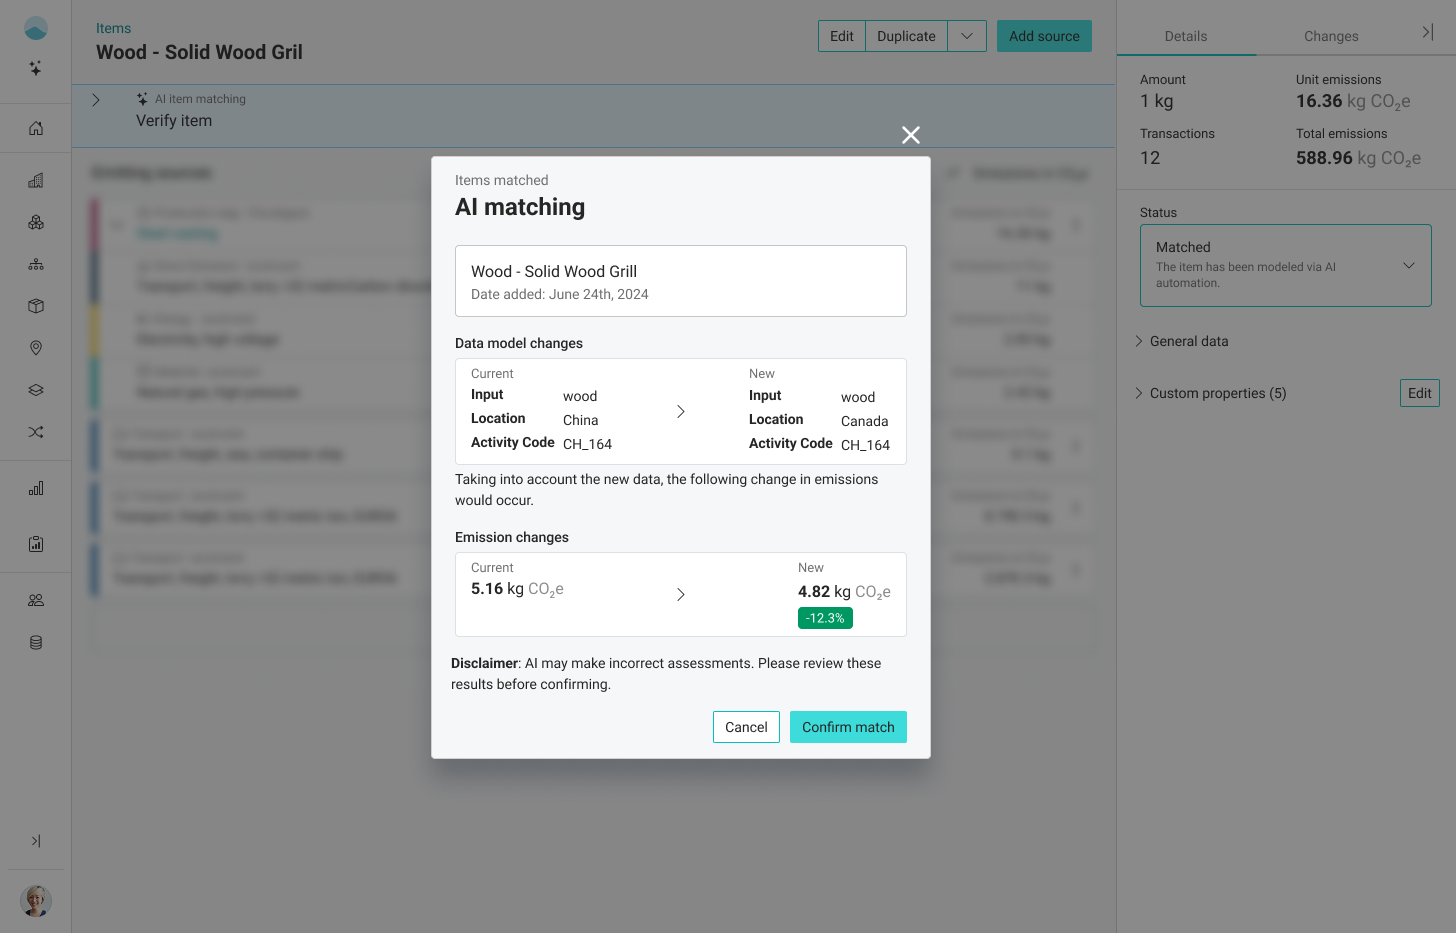Open the database icon in the sidebar
The image size is (1456, 933).
[36, 642]
